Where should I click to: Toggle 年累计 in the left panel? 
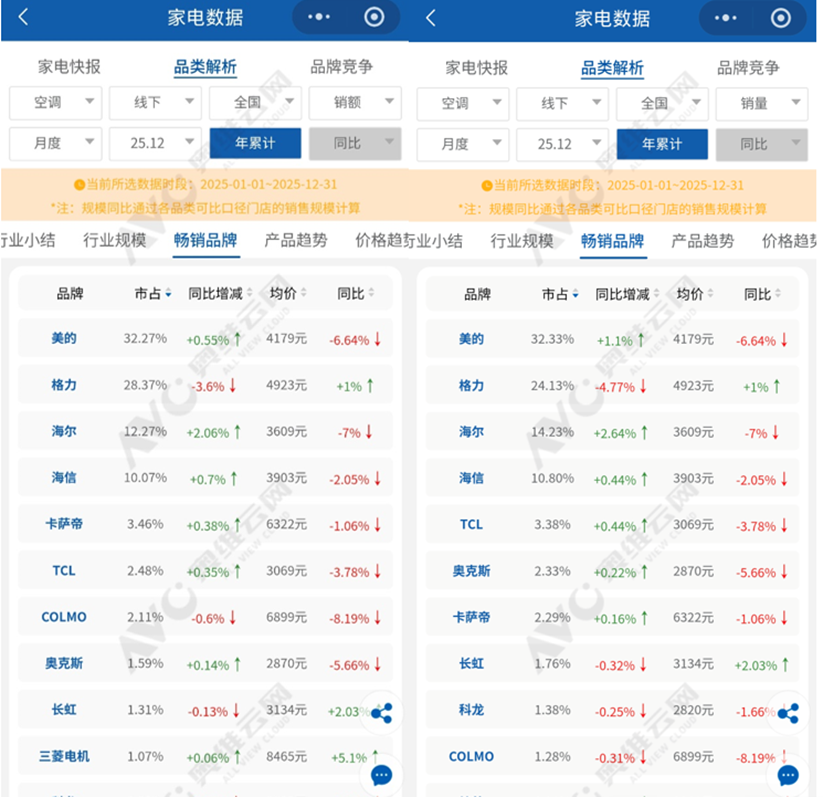pyautogui.click(x=255, y=143)
